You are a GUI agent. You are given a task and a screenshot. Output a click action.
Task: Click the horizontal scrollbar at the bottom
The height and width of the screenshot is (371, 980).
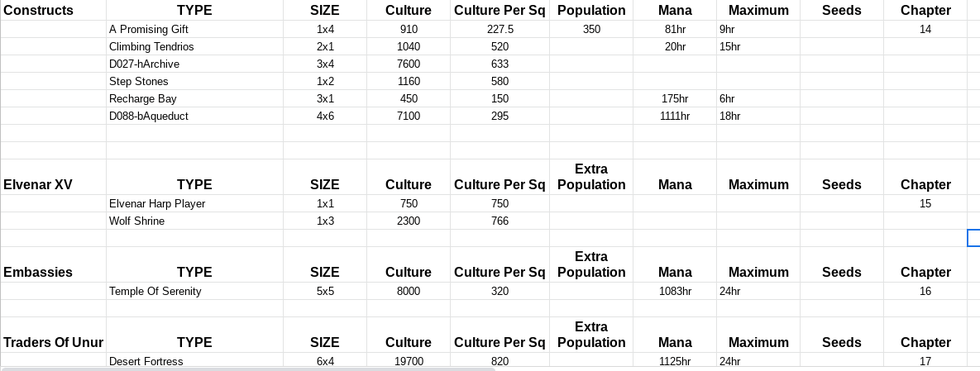click(249, 369)
